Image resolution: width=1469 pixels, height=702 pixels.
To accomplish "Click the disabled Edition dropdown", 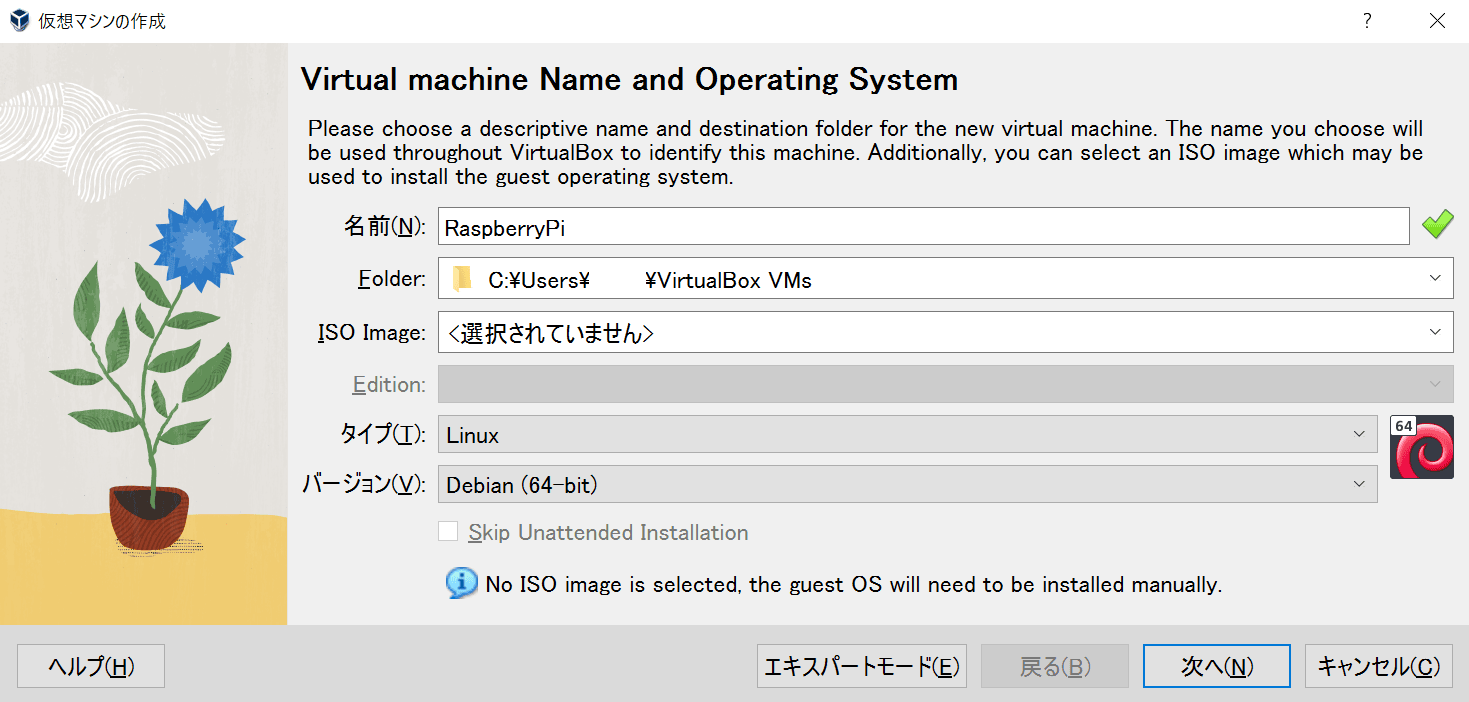I will (945, 384).
